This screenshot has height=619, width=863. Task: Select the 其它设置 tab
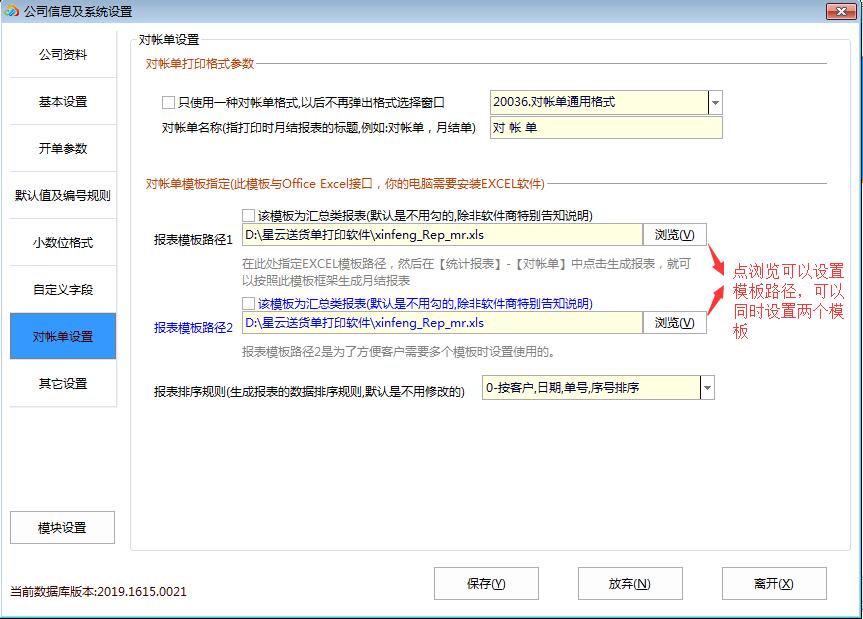63,384
